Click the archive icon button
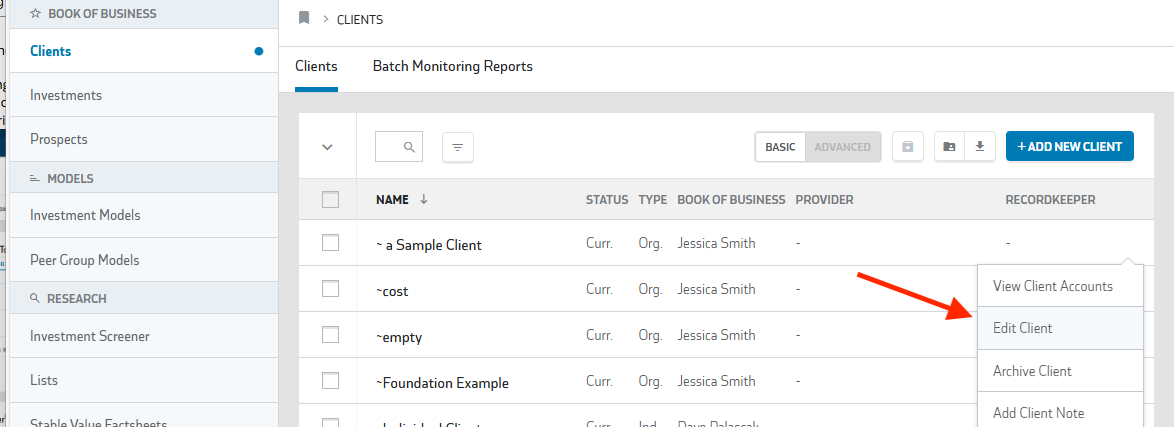1174x427 pixels. point(907,147)
